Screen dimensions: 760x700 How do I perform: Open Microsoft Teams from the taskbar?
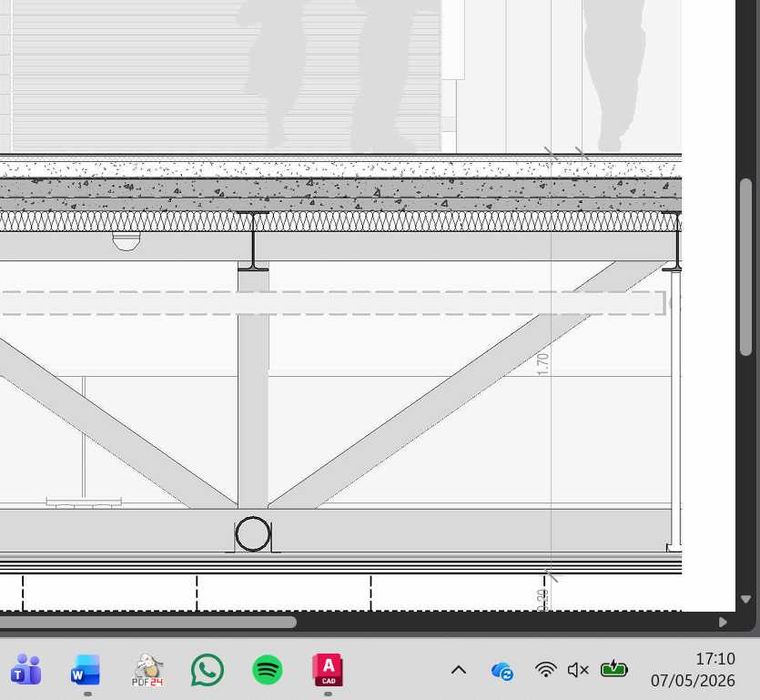pos(26,669)
